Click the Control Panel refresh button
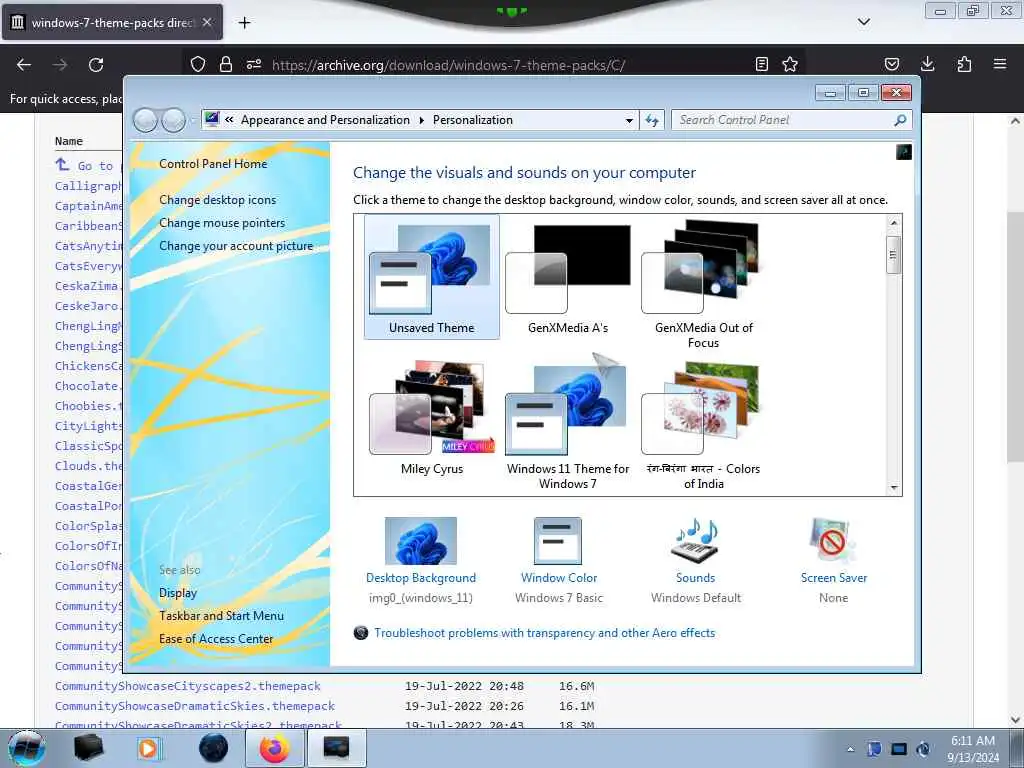The height and width of the screenshot is (768, 1024). (652, 120)
